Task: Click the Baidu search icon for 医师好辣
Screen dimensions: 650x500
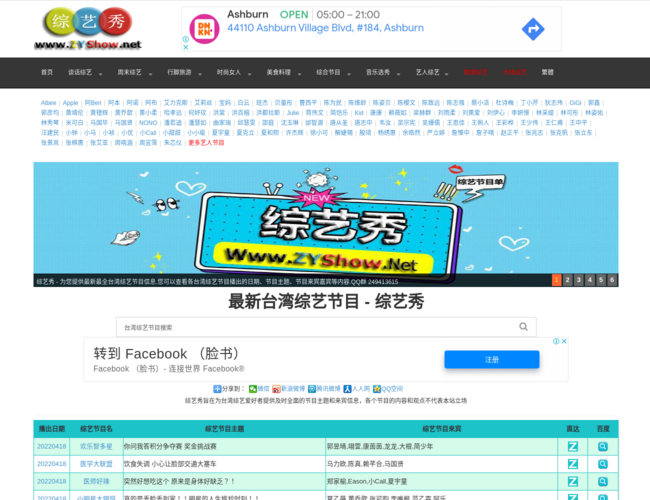Action: (603, 481)
